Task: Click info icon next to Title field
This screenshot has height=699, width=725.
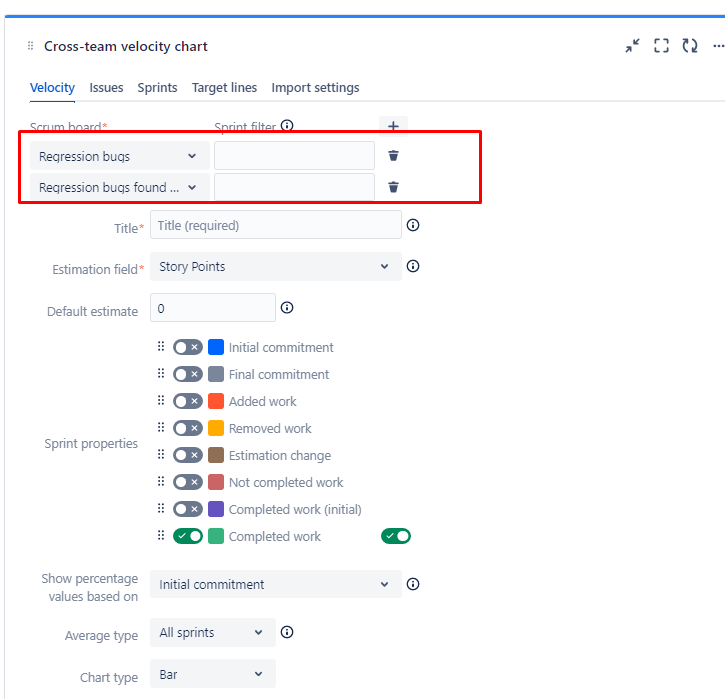Action: pos(413,225)
